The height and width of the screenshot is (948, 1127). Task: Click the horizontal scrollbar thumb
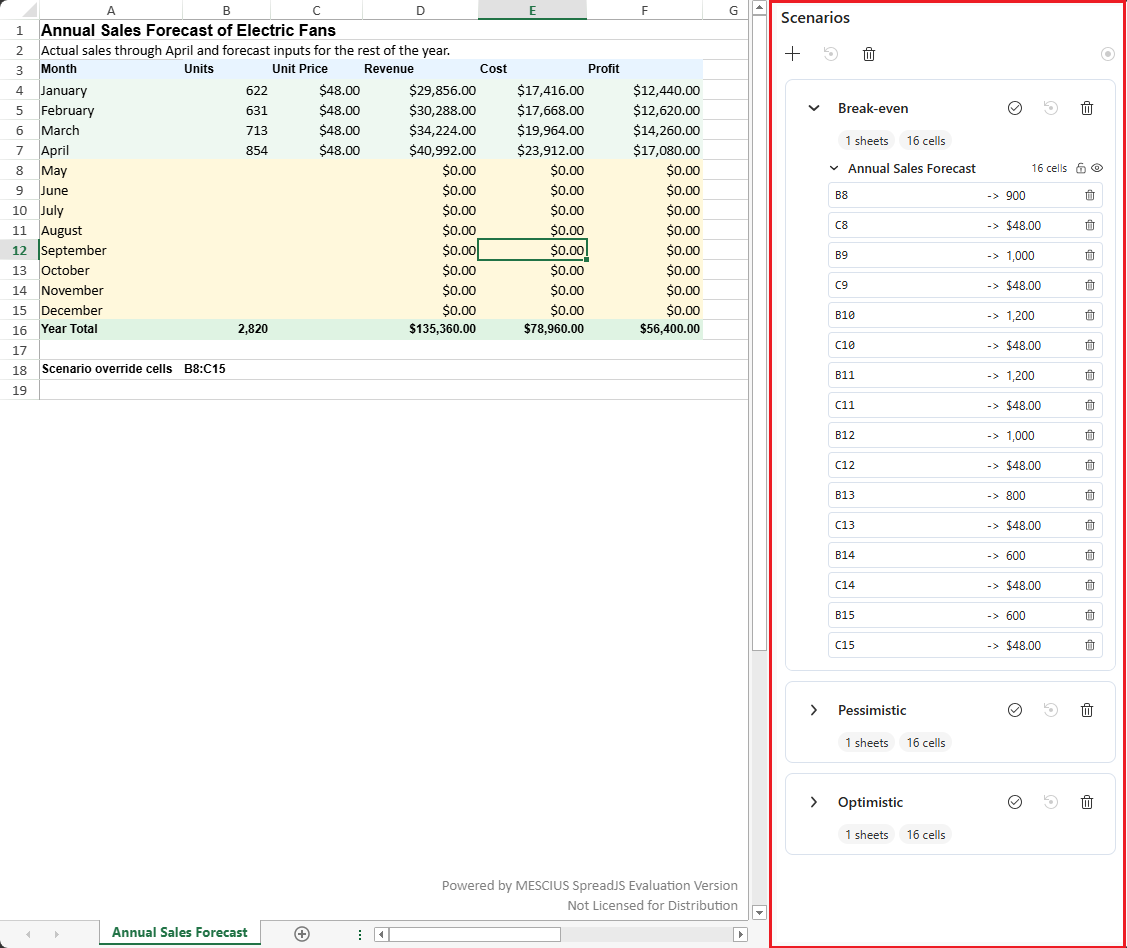point(474,934)
